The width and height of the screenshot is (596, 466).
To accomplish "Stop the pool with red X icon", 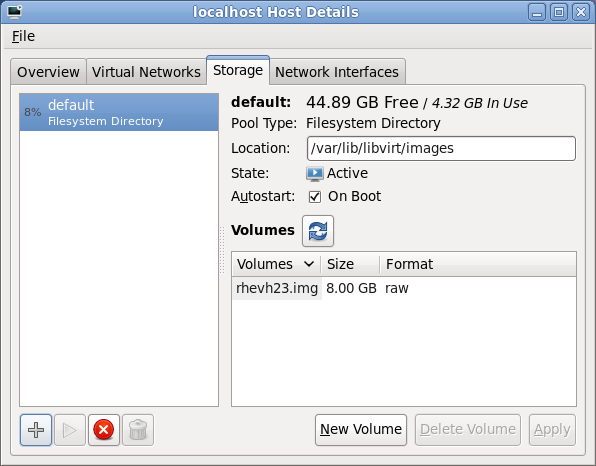I will point(104,430).
